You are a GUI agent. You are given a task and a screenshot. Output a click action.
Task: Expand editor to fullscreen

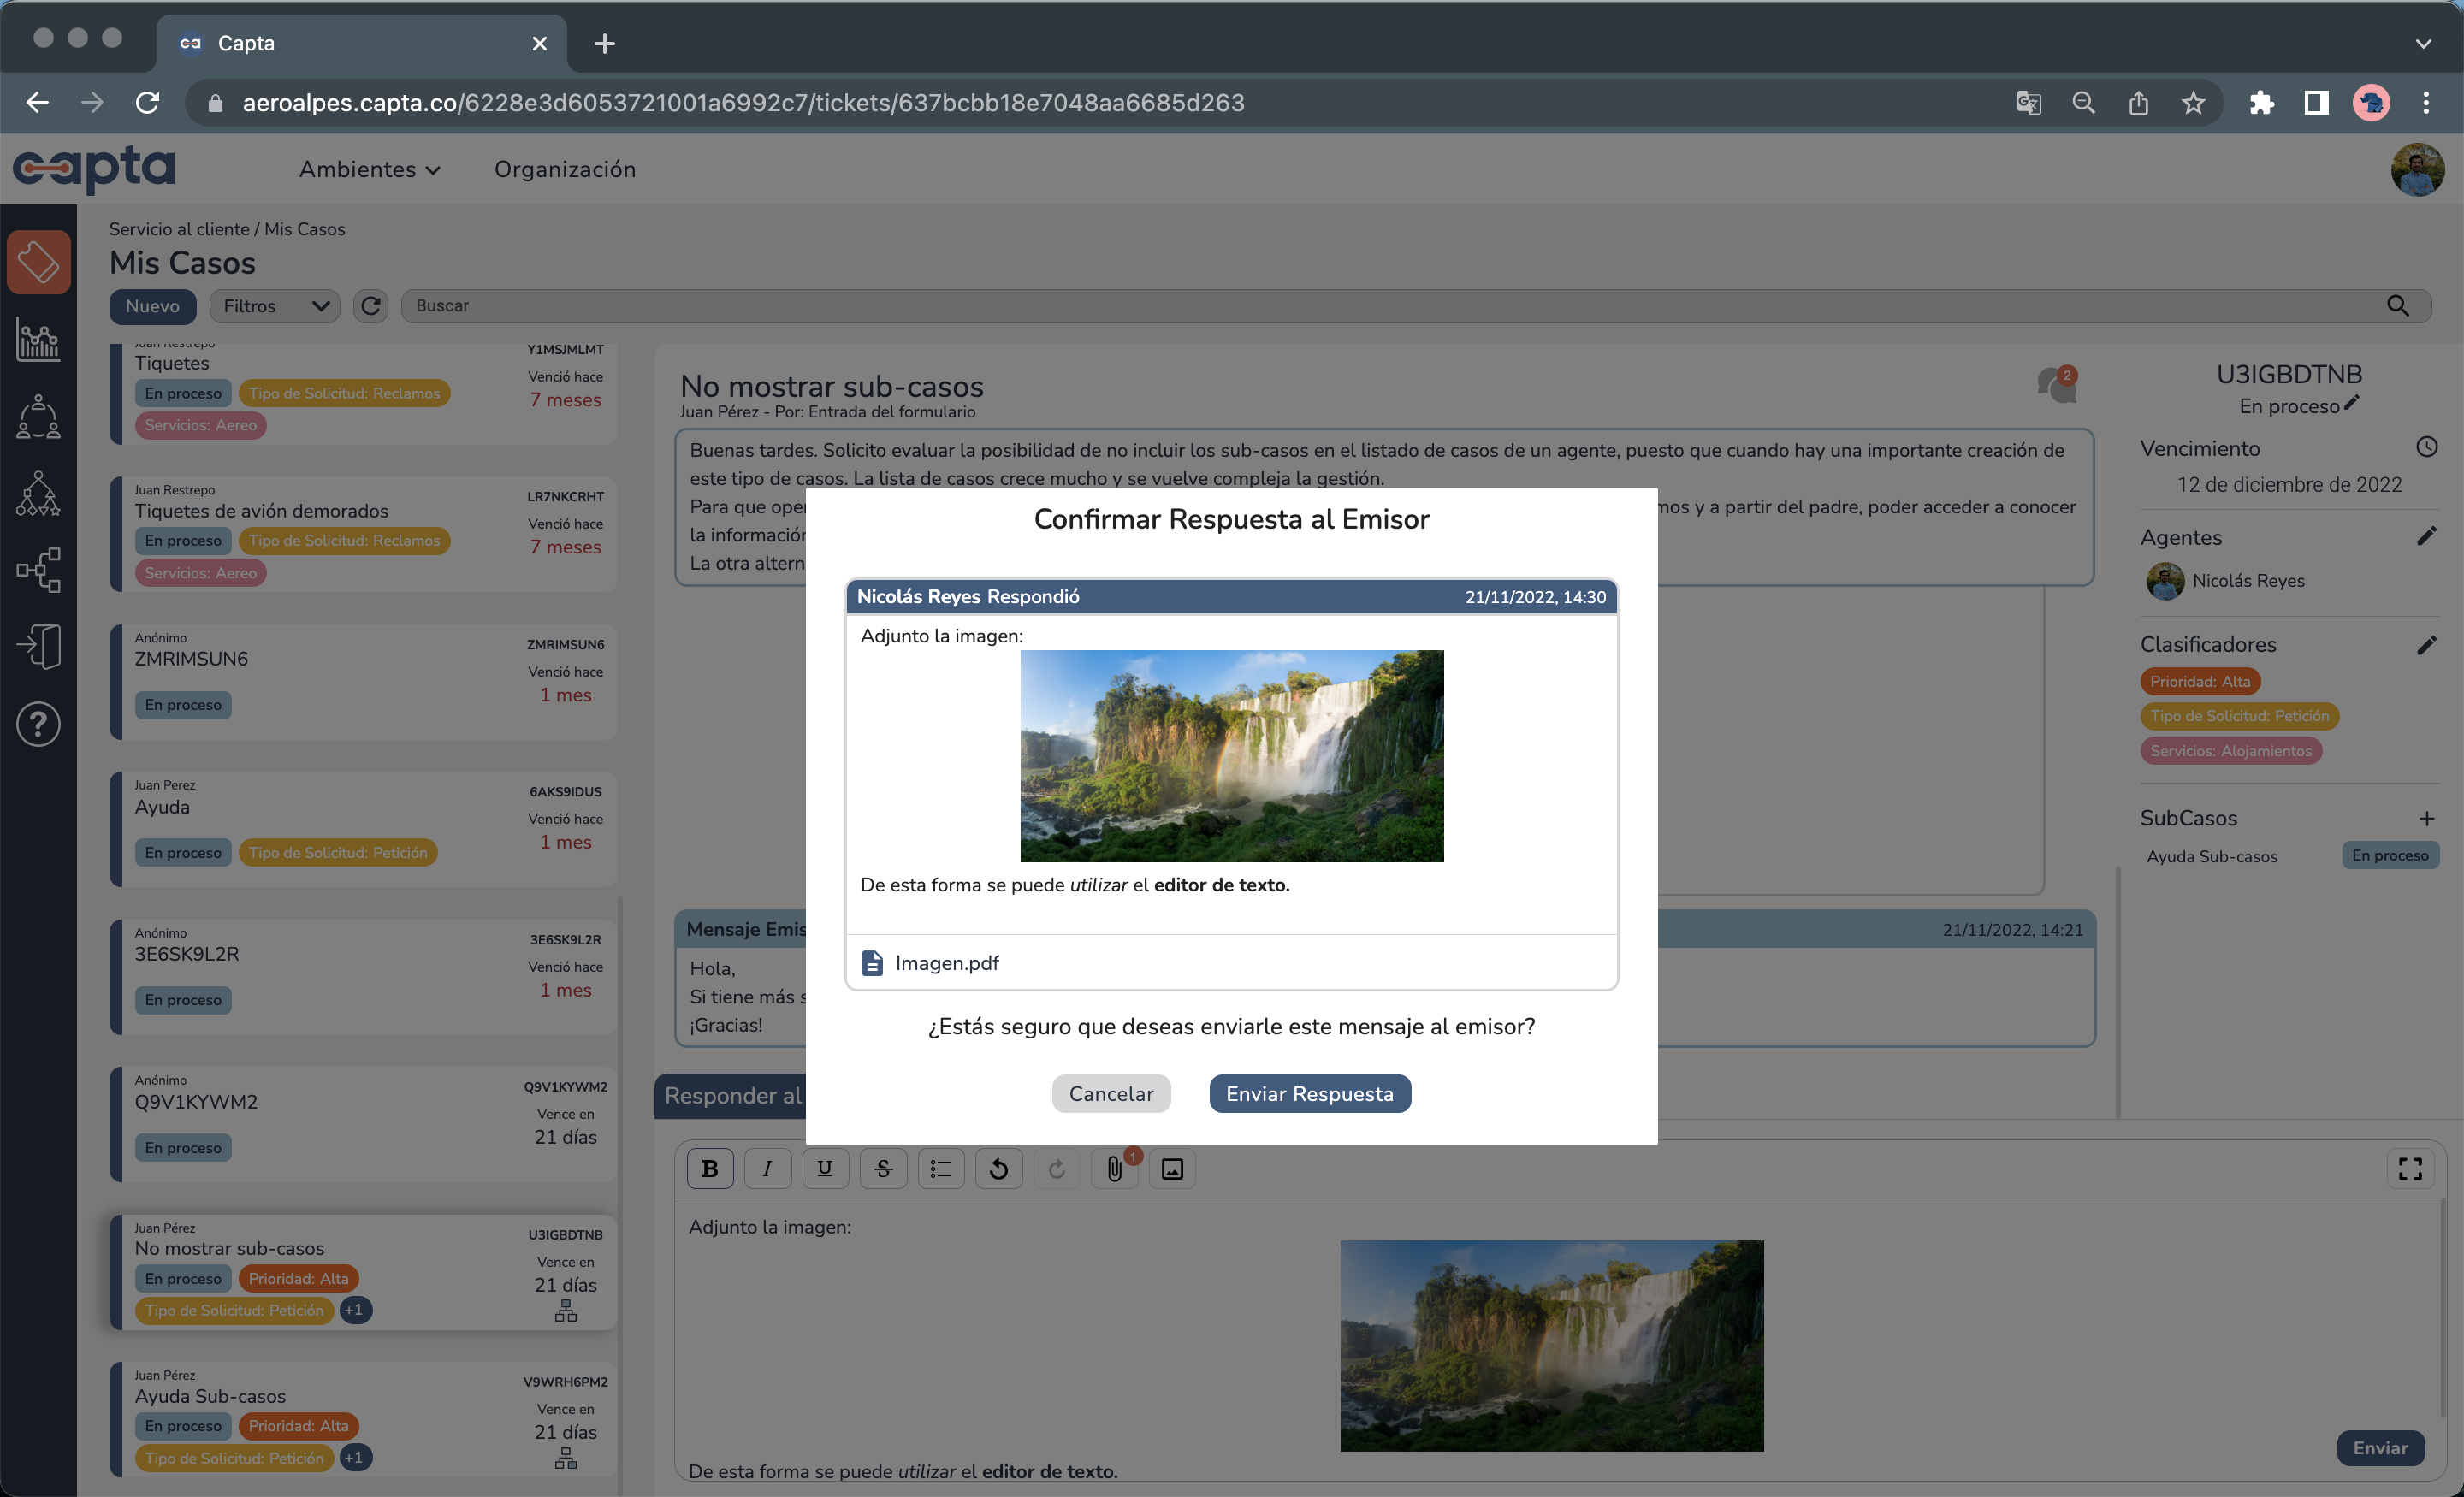pyautogui.click(x=2410, y=1168)
